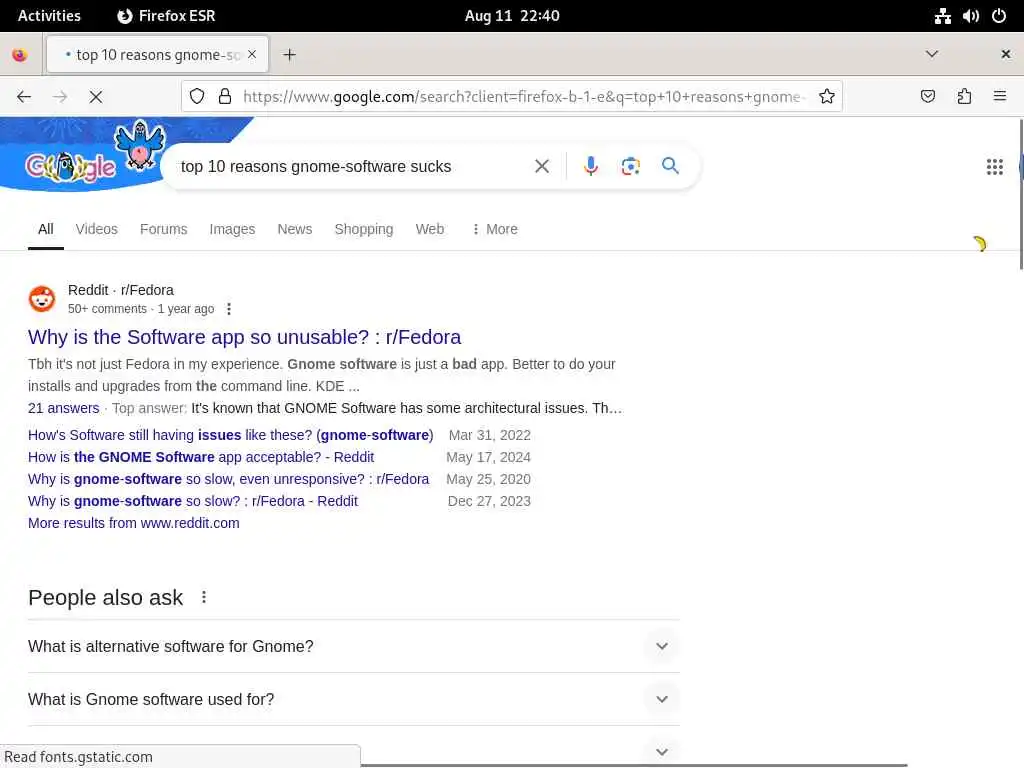This screenshot has height=768, width=1024.
Task: Open Save to Pocket
Action: tap(927, 97)
